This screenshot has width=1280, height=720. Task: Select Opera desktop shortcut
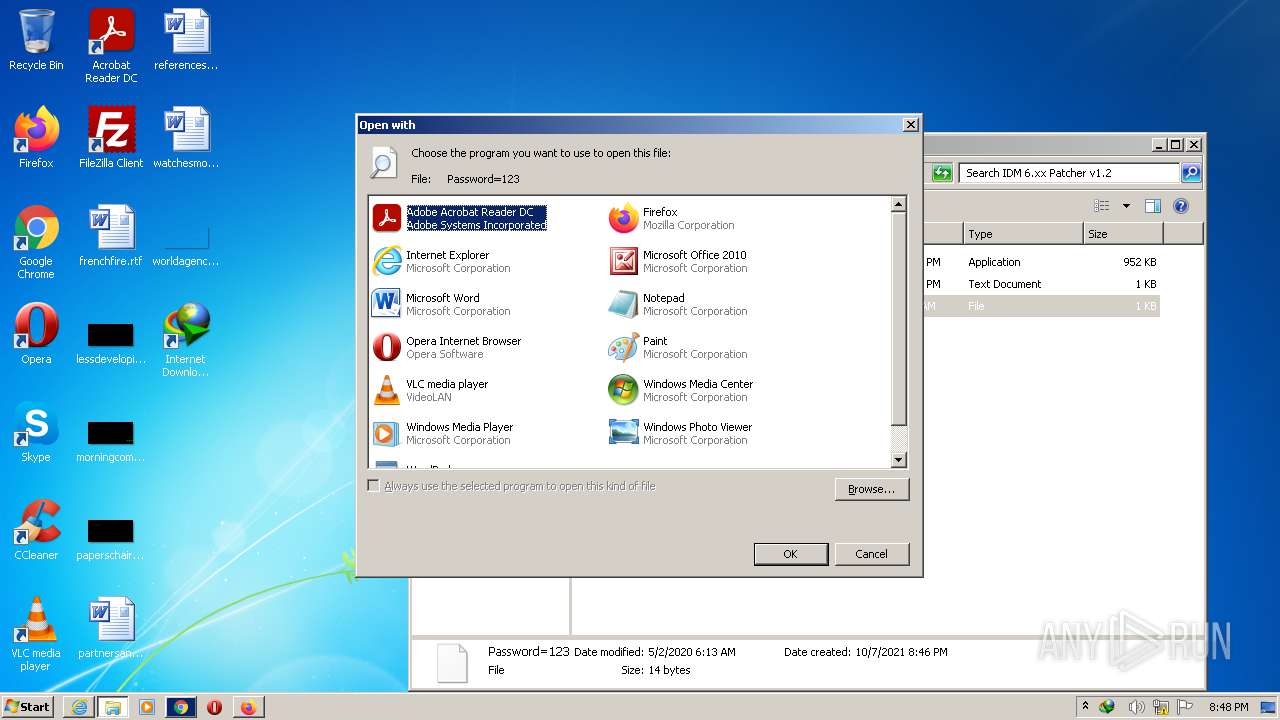[36, 334]
